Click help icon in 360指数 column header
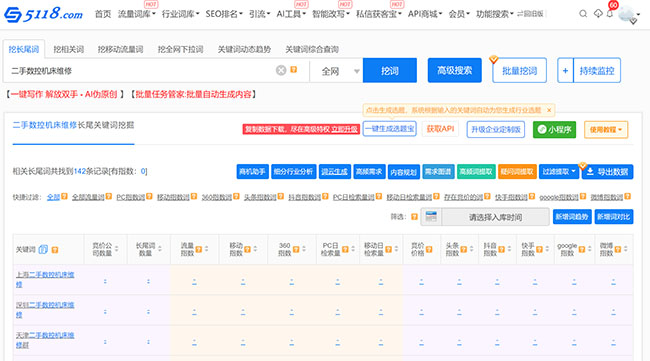650x361 pixels. [296, 249]
